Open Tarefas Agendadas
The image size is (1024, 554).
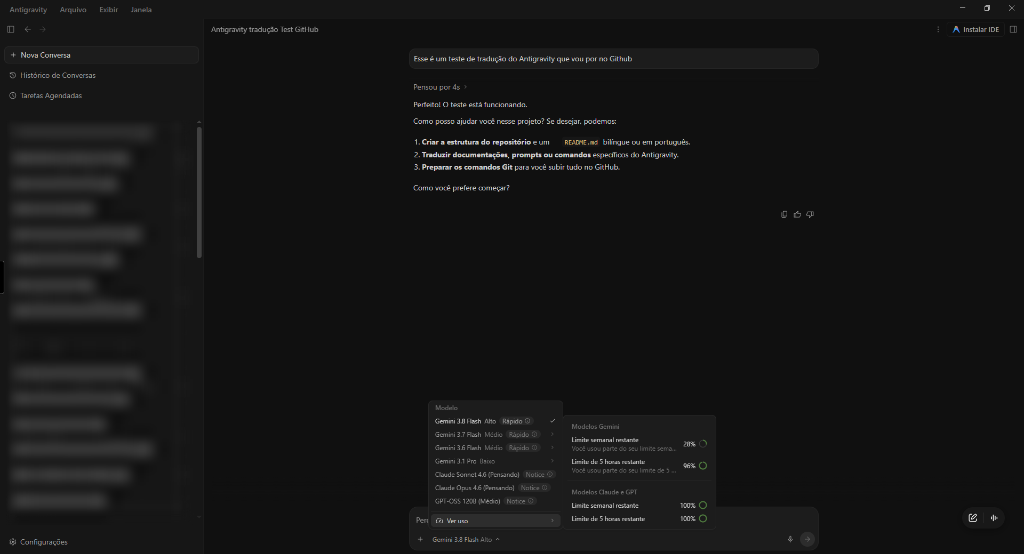pyautogui.click(x=101, y=95)
